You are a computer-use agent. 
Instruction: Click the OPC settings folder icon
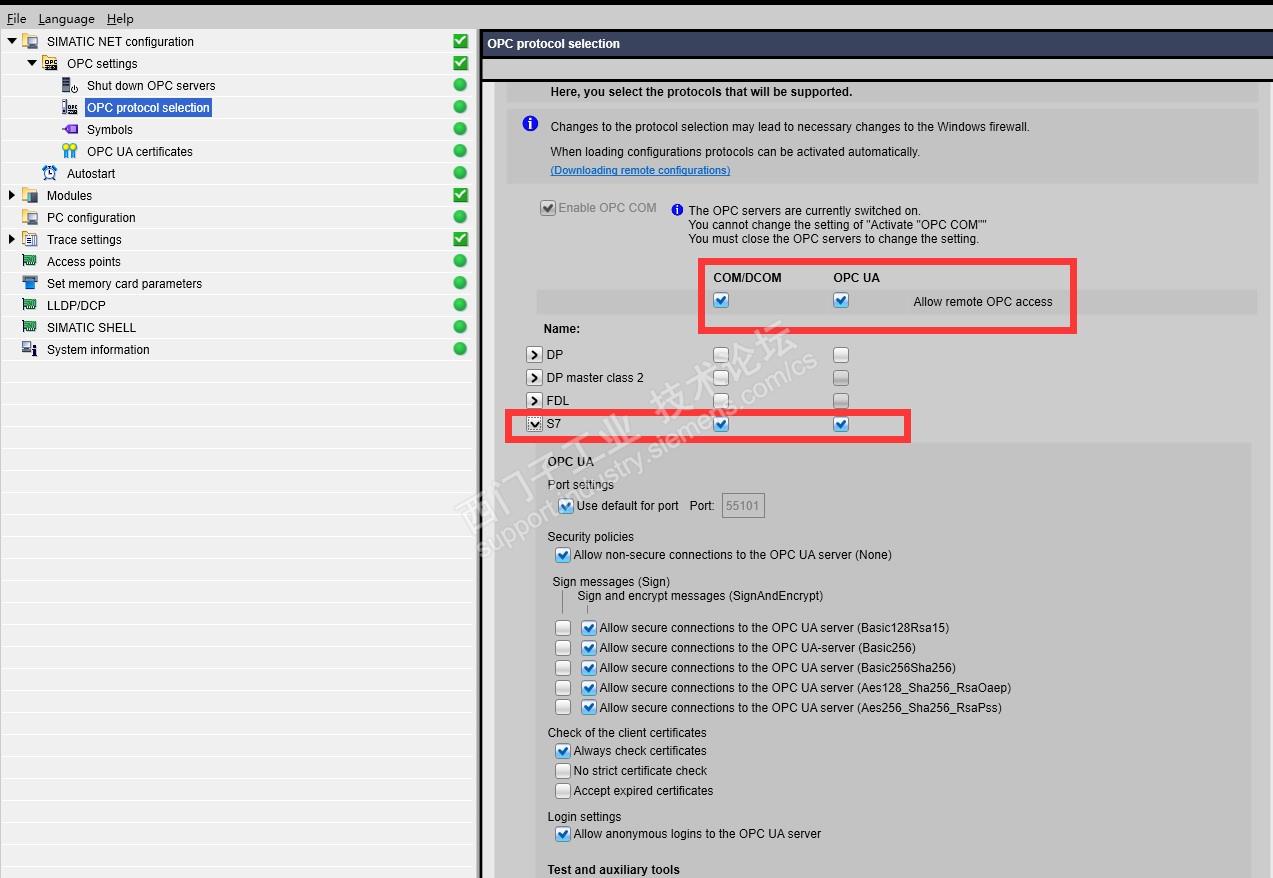pos(50,63)
